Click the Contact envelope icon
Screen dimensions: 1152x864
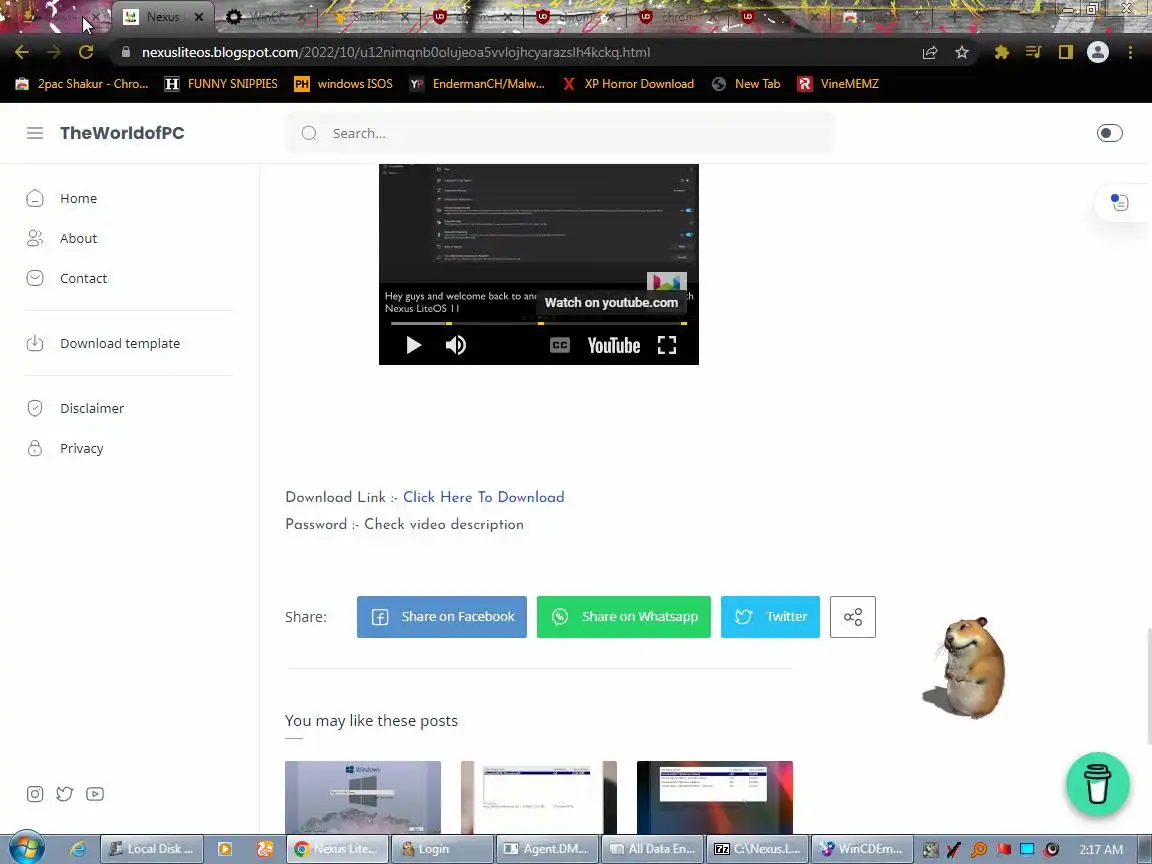tap(35, 278)
